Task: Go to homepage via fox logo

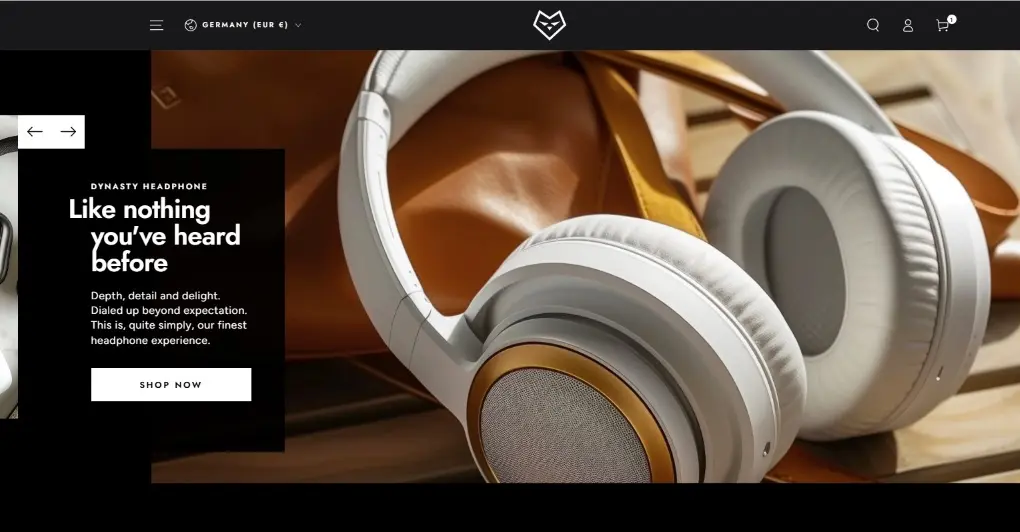Action: pyautogui.click(x=549, y=25)
